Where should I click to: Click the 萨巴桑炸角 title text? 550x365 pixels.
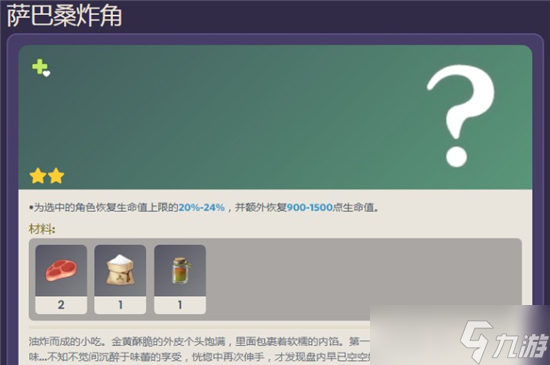(65, 16)
